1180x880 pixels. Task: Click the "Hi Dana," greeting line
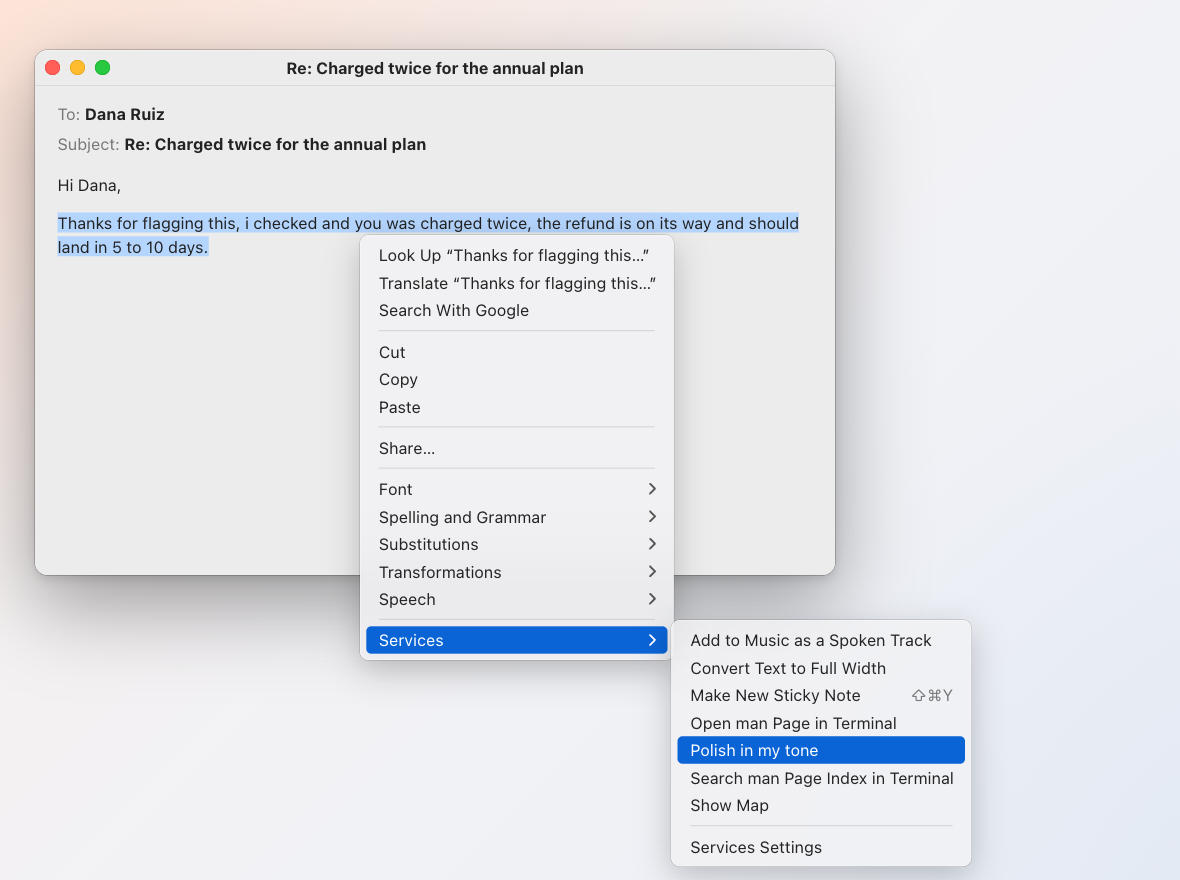pyautogui.click(x=90, y=186)
